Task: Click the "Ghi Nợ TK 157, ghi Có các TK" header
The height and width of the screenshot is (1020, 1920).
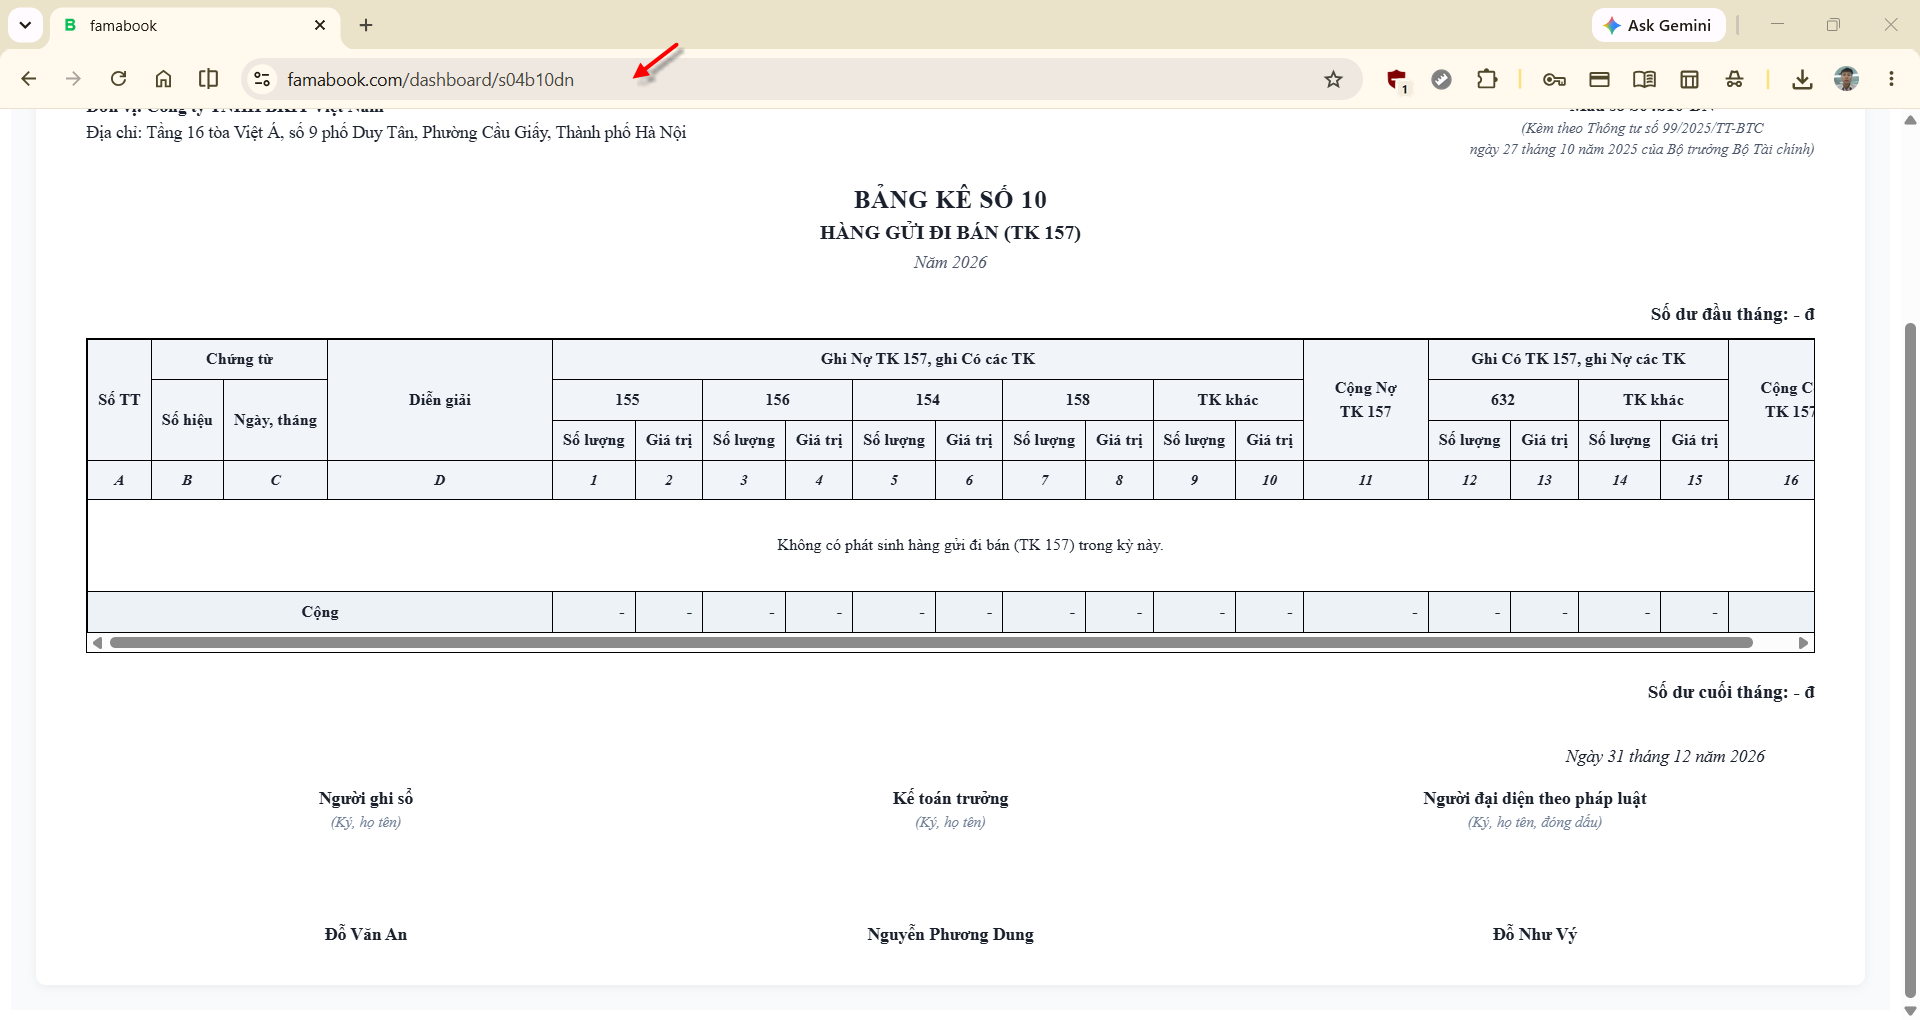Action: [928, 359]
